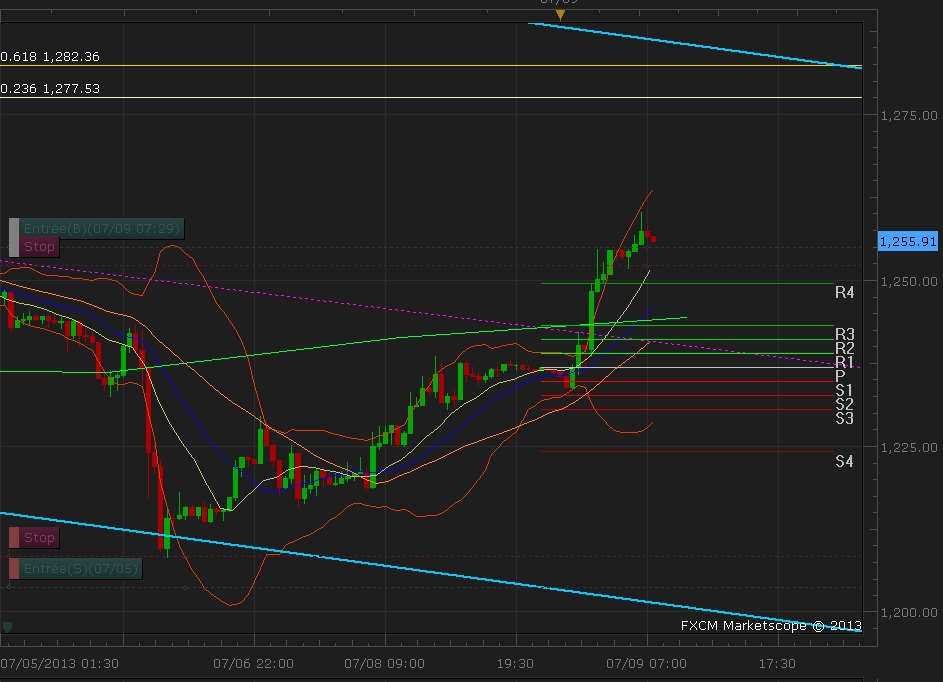Click the red handle beside the lower Stop

pos(13,537)
